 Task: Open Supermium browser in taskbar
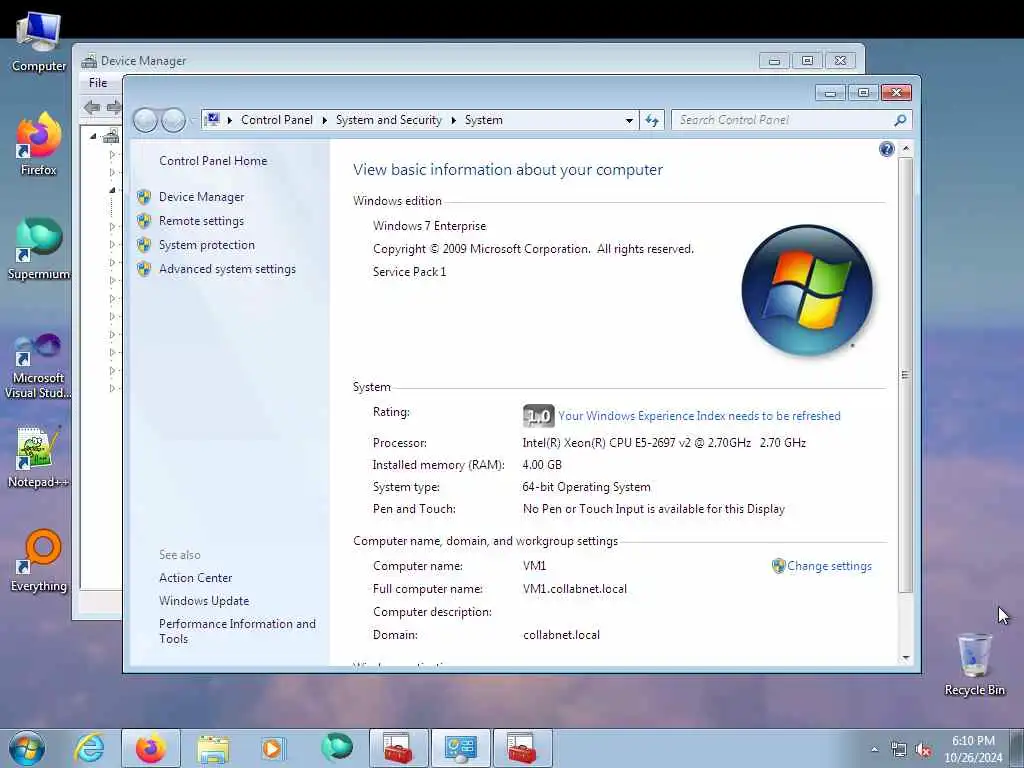point(337,748)
